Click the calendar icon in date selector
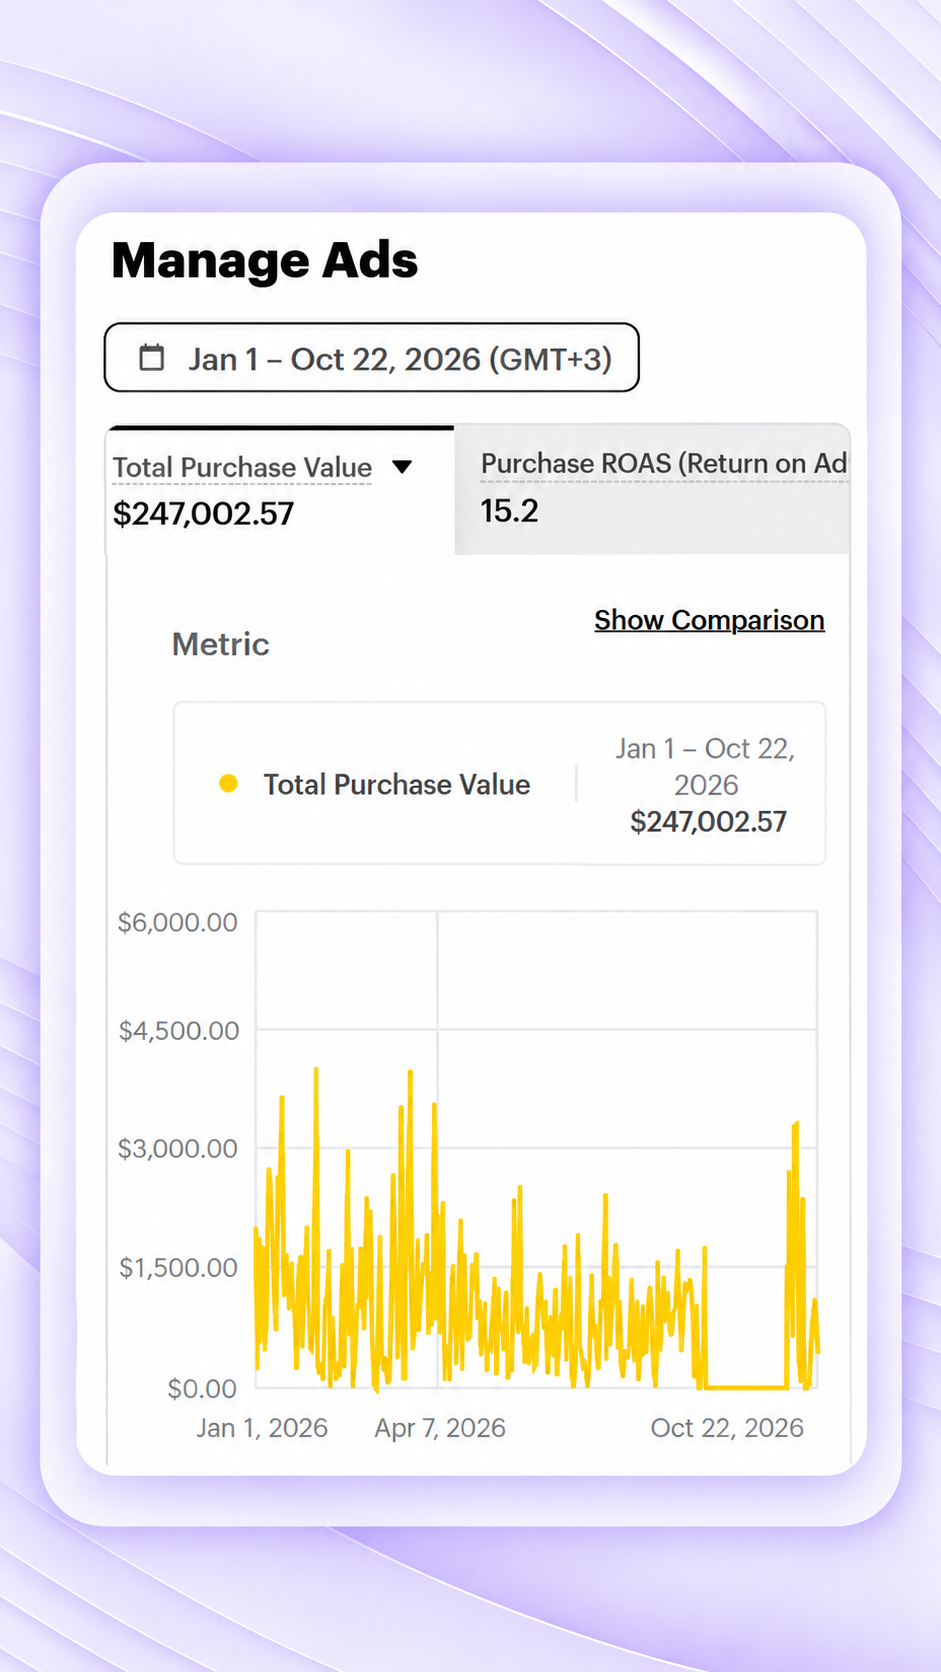Screen dimensions: 941x1672 pyautogui.click(x=151, y=357)
